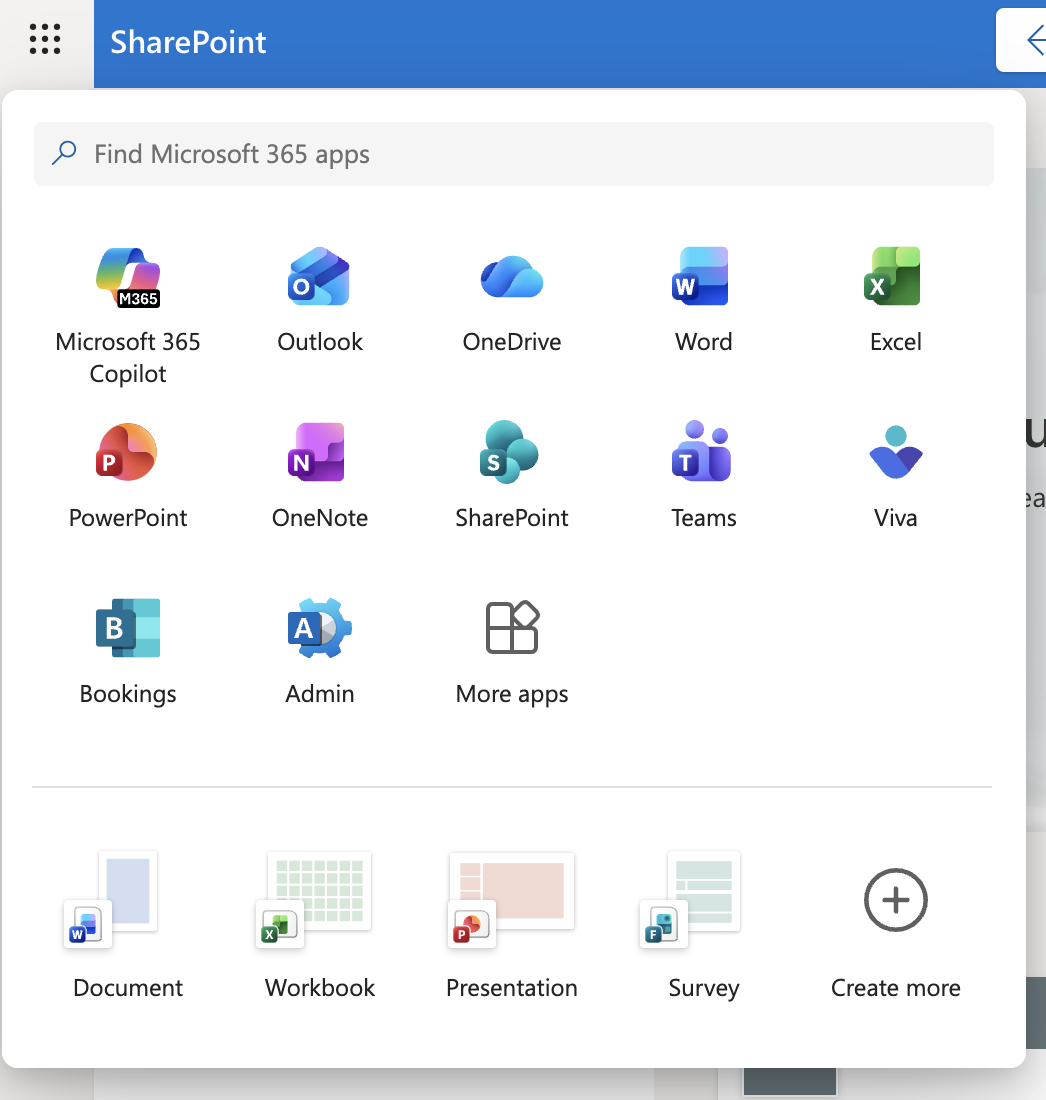Click the Find Microsoft 365 apps search box

513,153
